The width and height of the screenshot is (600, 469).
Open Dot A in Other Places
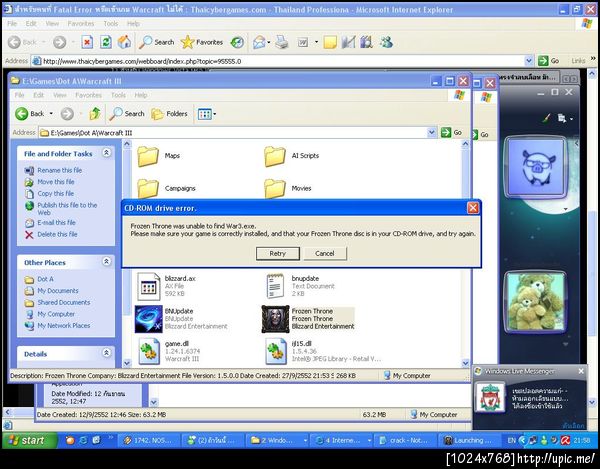coord(45,279)
